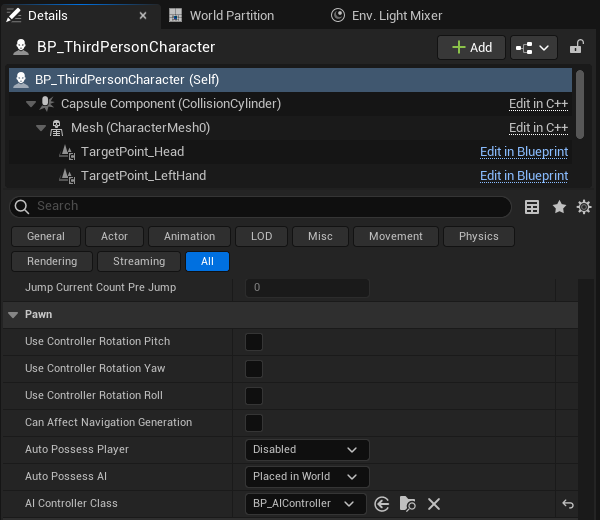Use selected asset for AI Controller Class
Viewport: 600px width, 520px height.
point(382,504)
